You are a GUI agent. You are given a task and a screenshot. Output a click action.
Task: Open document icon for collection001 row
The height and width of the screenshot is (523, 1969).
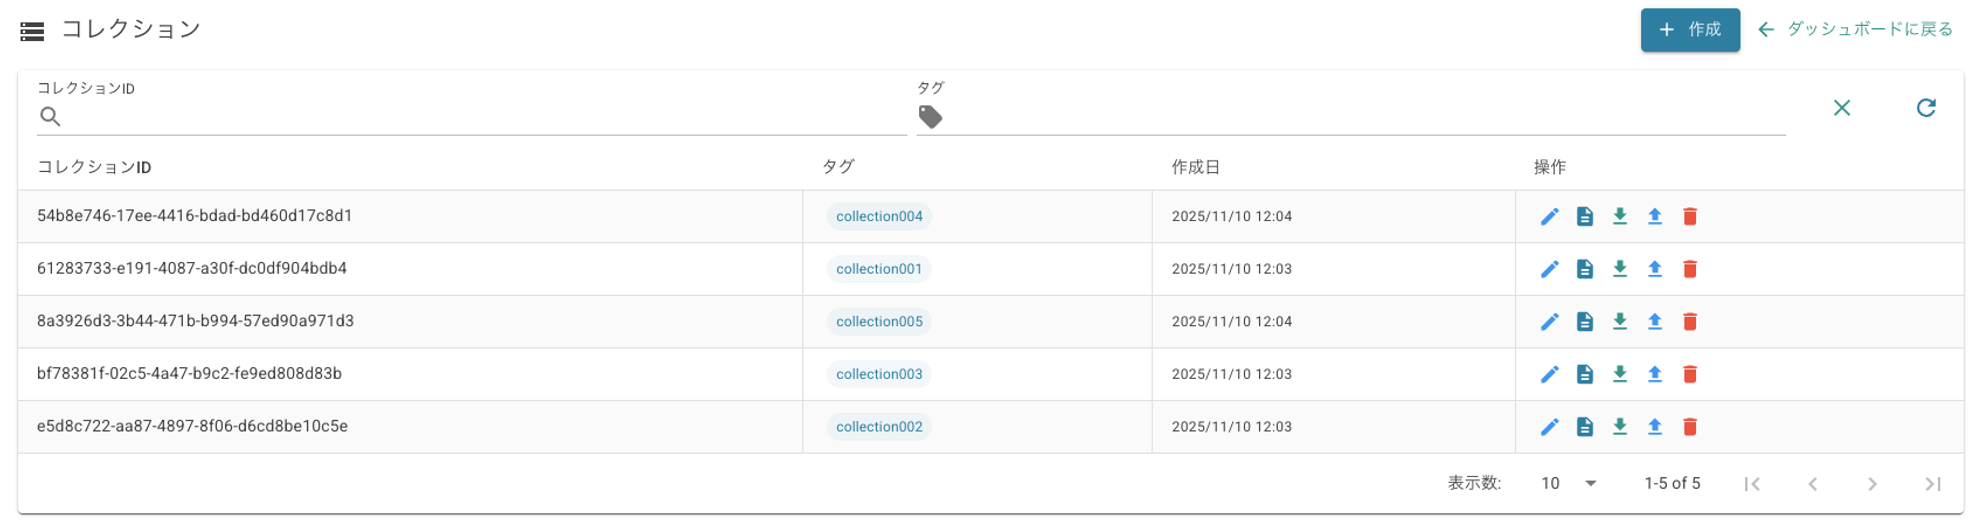1584,269
